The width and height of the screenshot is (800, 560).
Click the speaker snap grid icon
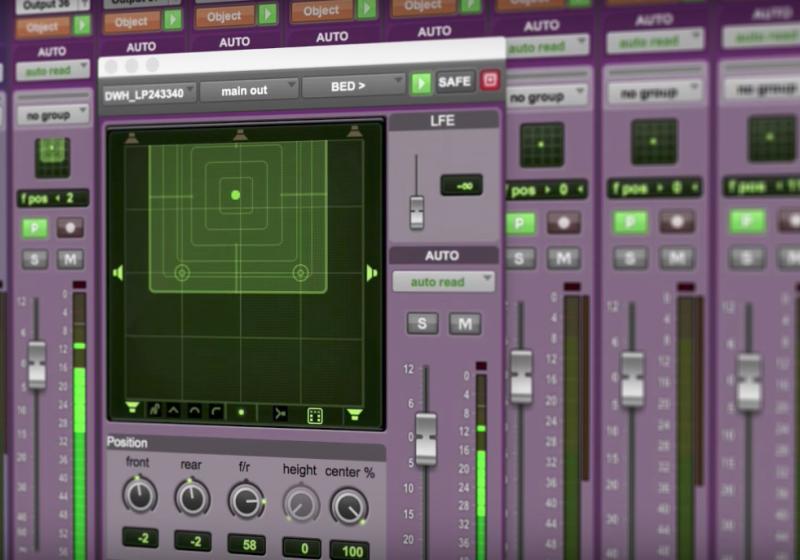tap(315, 416)
